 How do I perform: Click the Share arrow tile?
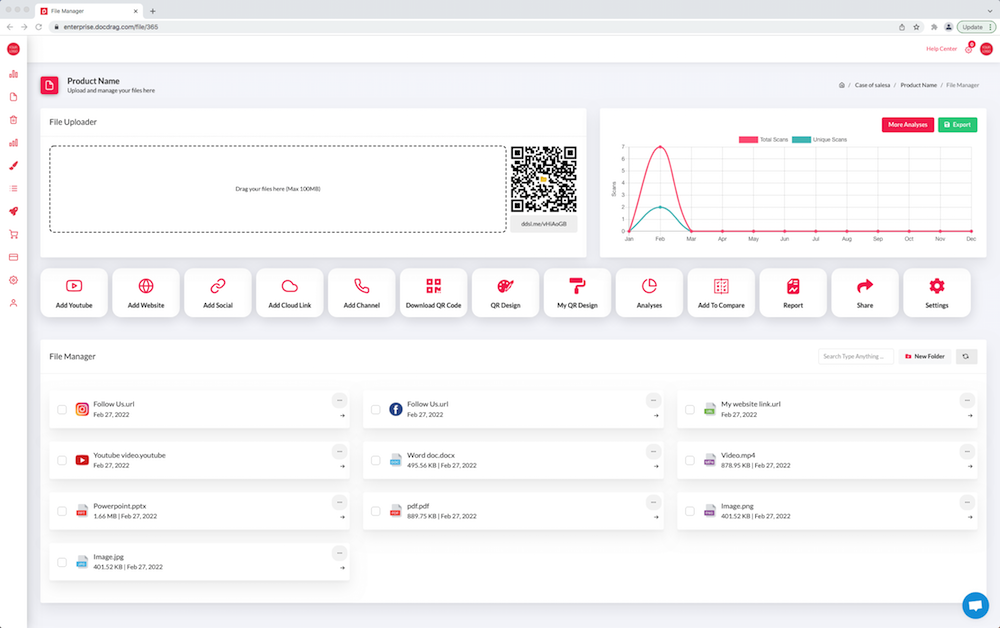coord(865,293)
